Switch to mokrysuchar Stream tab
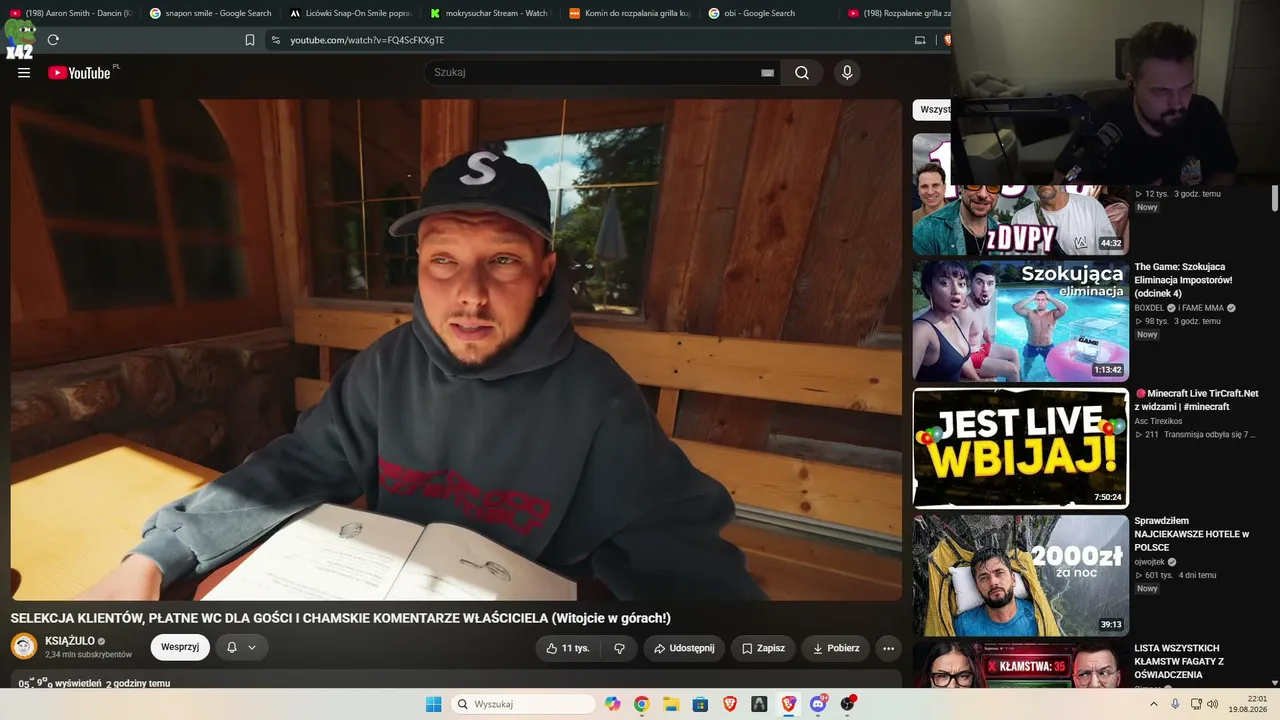 pos(490,13)
